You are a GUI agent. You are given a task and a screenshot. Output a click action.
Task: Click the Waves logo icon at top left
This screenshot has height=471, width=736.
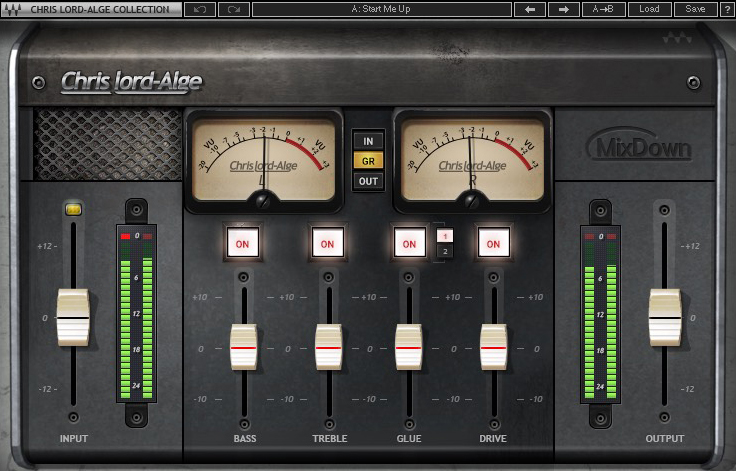[x=12, y=9]
